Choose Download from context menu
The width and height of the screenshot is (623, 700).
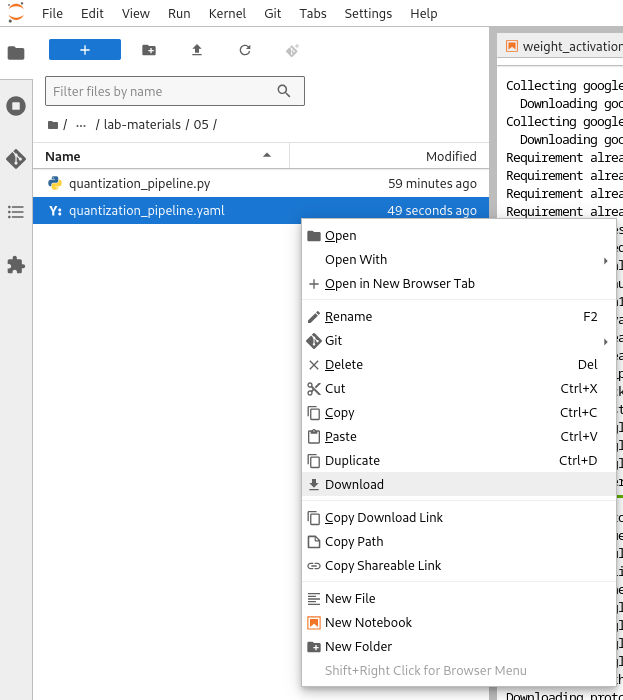pyautogui.click(x=459, y=484)
